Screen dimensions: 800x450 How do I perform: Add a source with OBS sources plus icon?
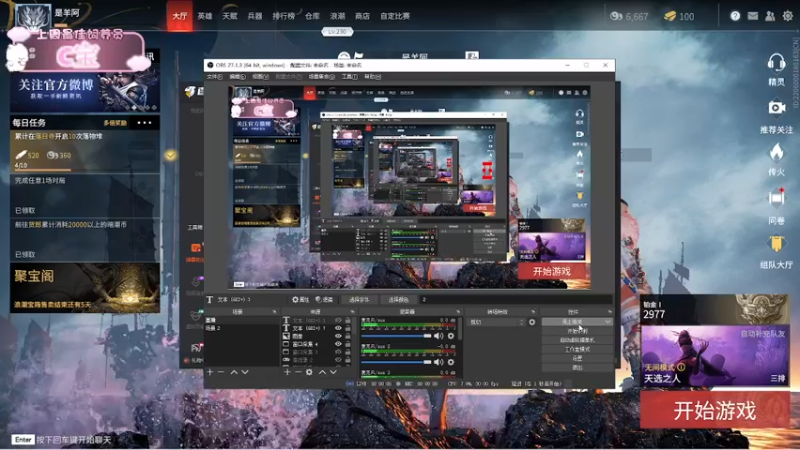(x=287, y=372)
